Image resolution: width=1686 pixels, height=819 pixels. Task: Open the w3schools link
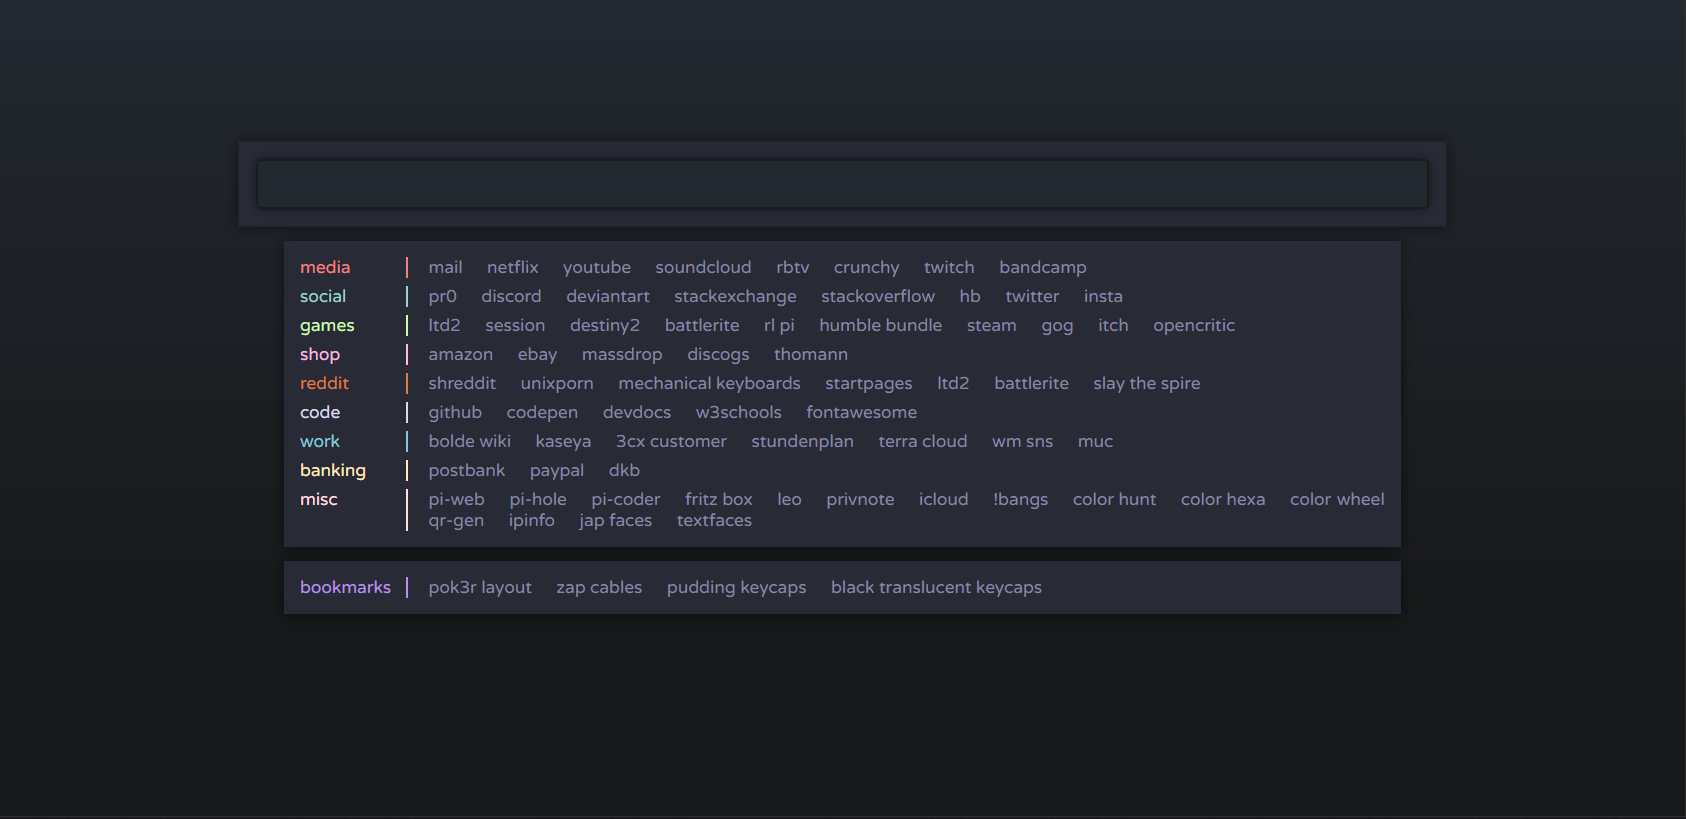[738, 412]
